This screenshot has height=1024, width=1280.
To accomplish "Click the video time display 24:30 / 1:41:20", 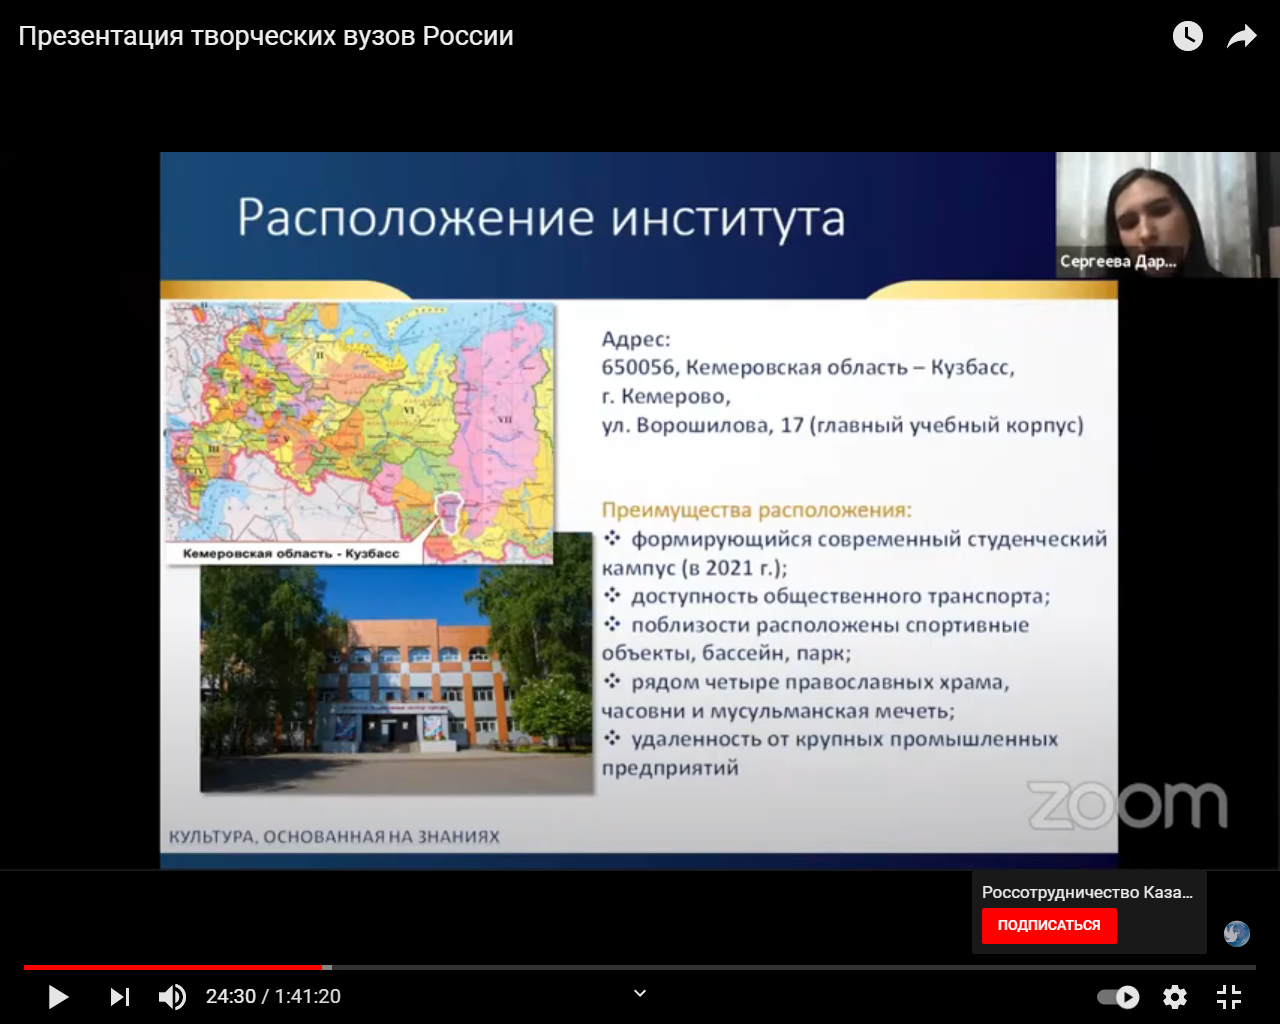I will pyautogui.click(x=273, y=997).
